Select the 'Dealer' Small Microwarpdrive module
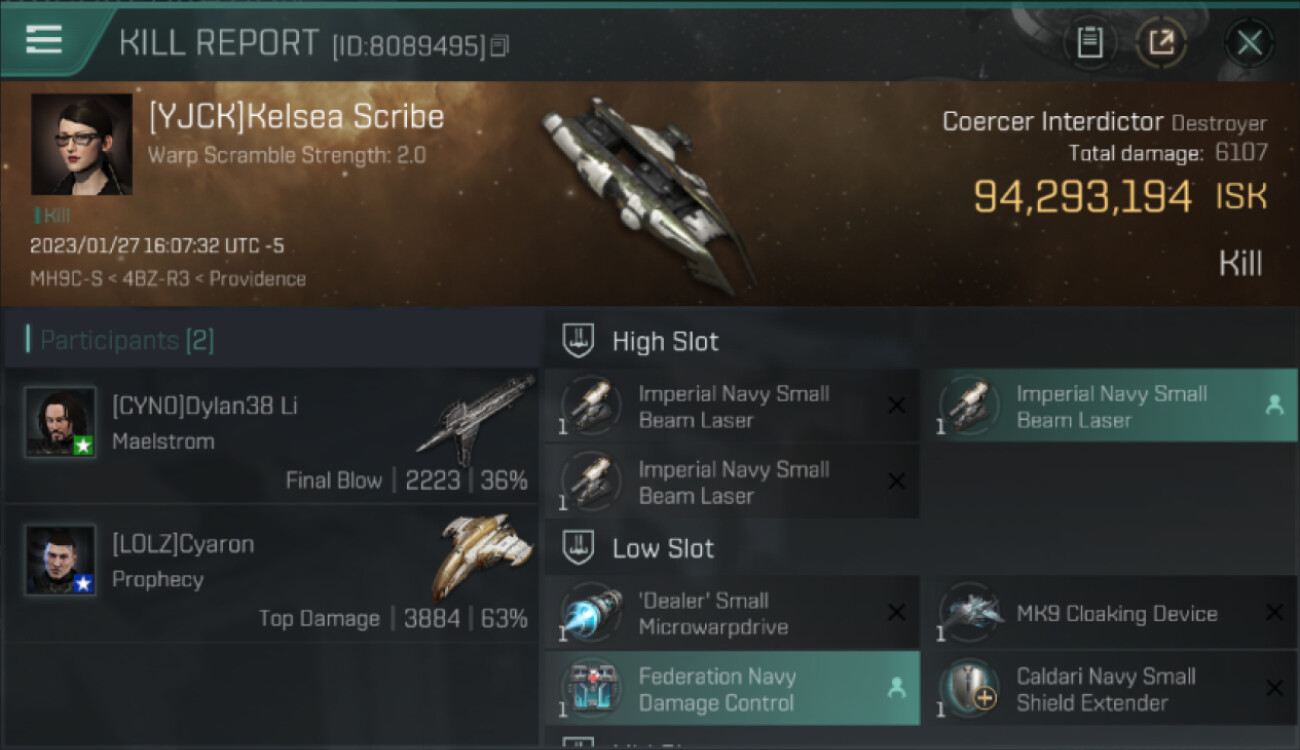 [x=731, y=614]
